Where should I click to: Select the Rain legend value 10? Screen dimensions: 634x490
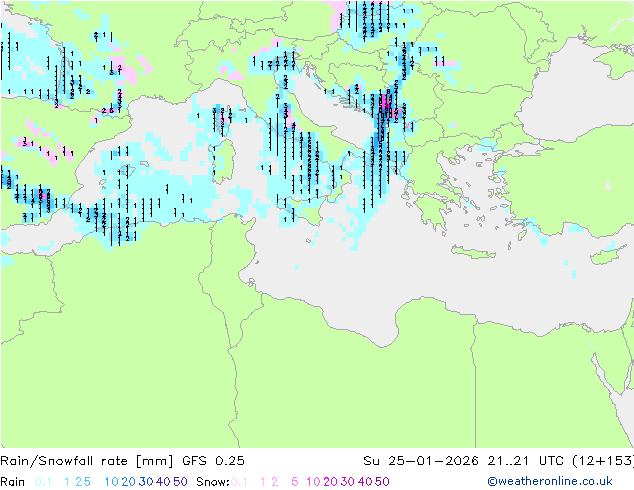pyautogui.click(x=112, y=482)
